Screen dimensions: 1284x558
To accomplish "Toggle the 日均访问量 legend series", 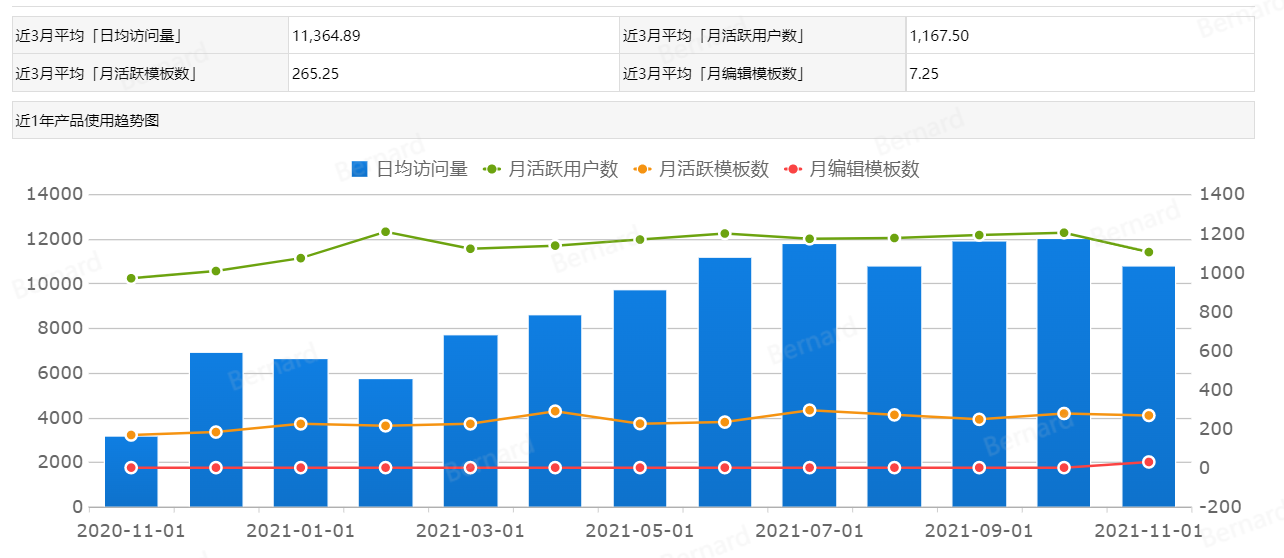I will 410,169.
